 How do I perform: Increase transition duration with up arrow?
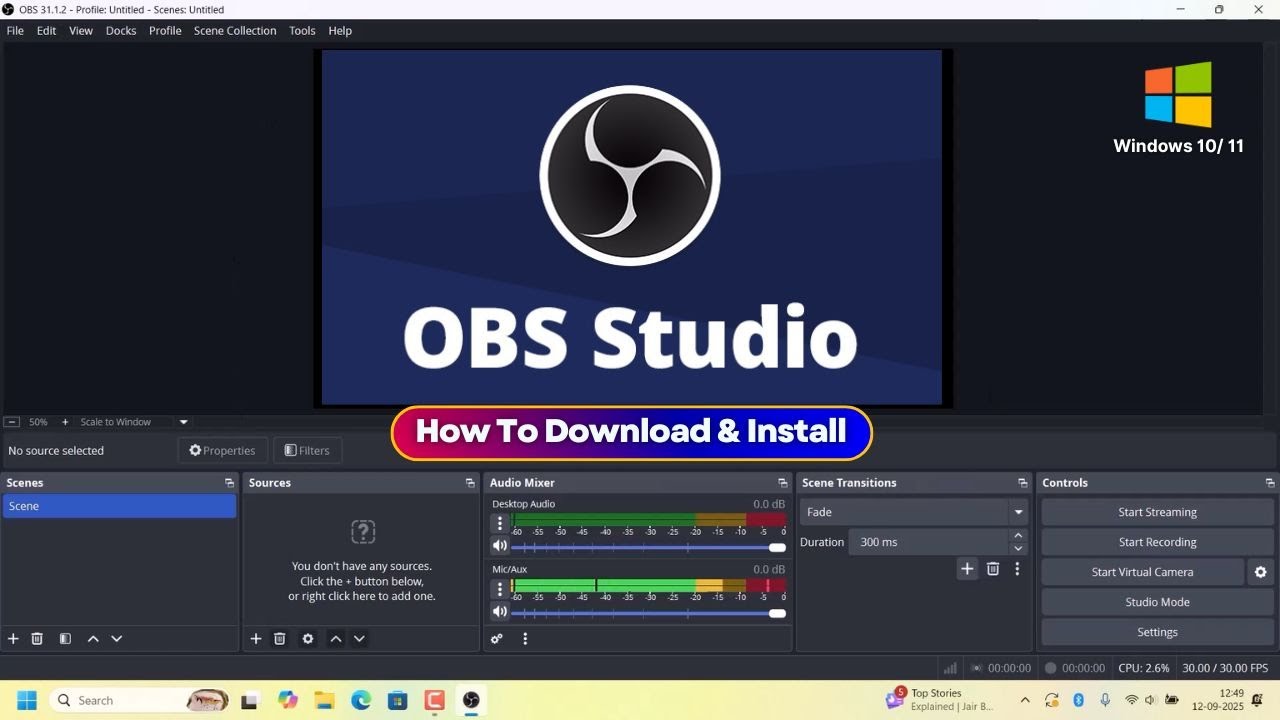click(x=1019, y=536)
